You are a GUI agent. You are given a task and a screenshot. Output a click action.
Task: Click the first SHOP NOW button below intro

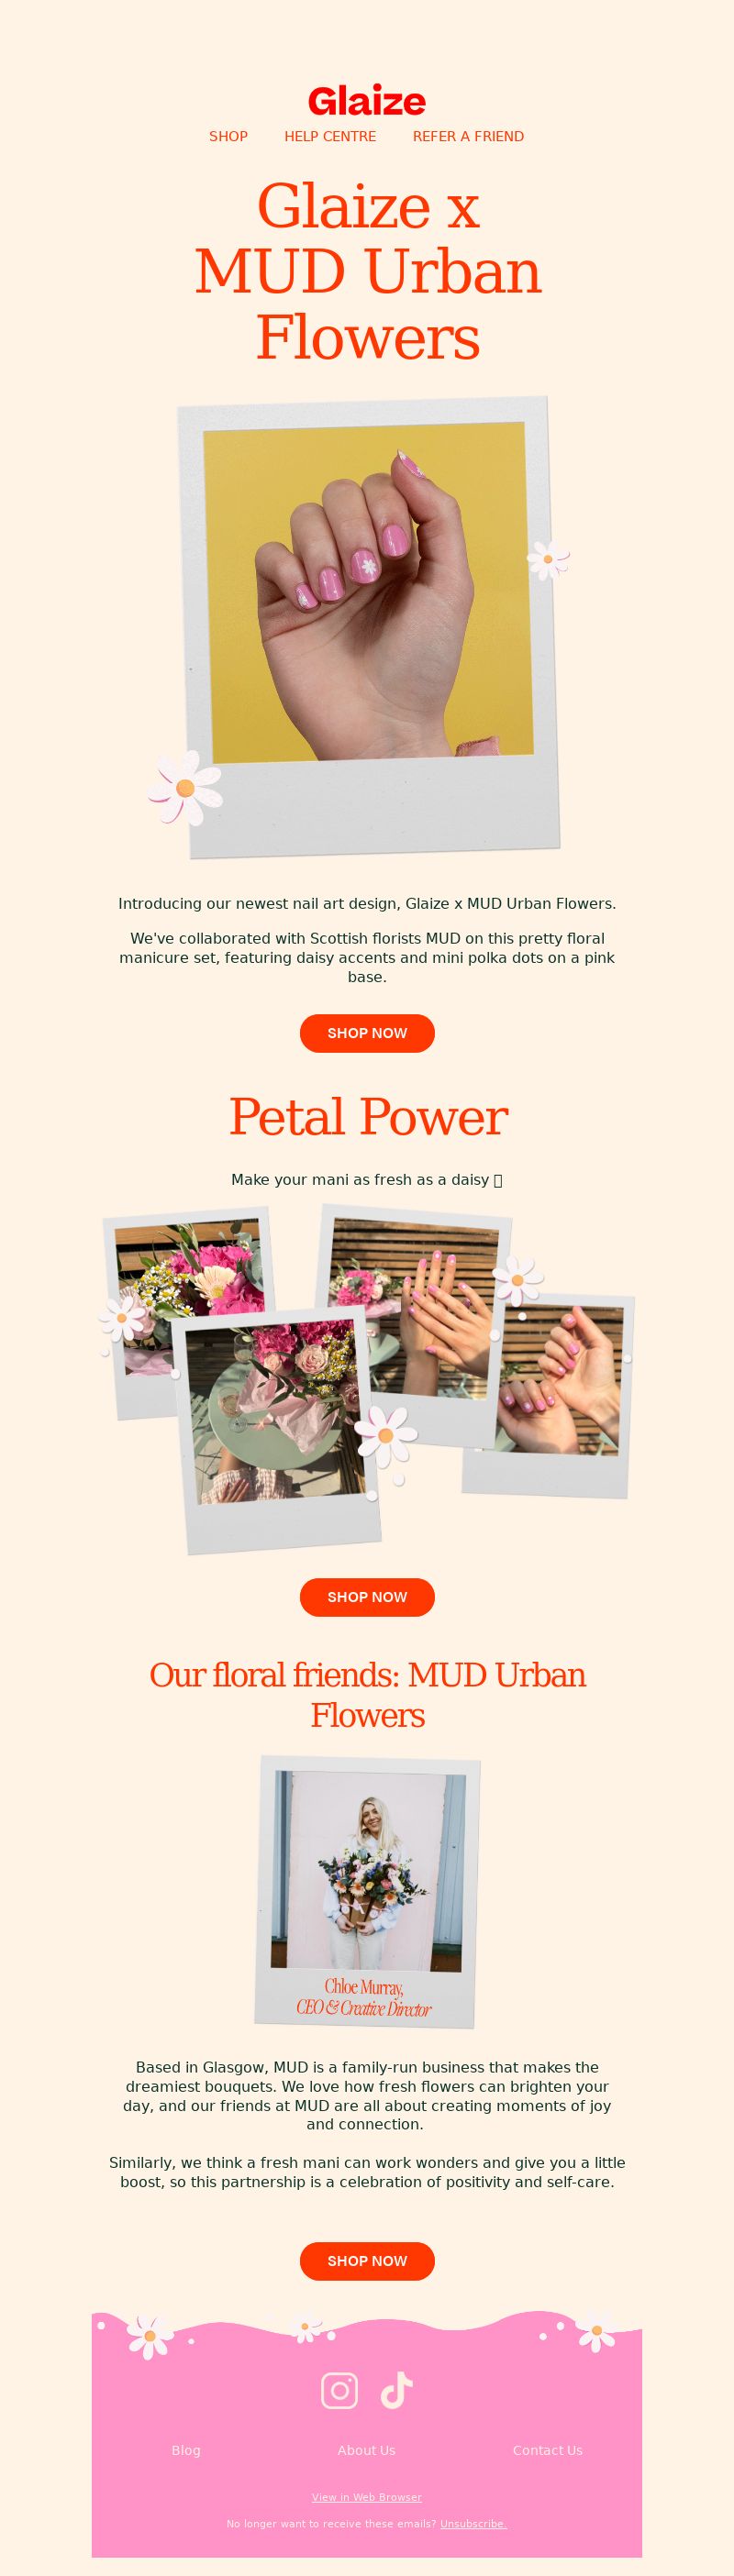pos(367,1033)
